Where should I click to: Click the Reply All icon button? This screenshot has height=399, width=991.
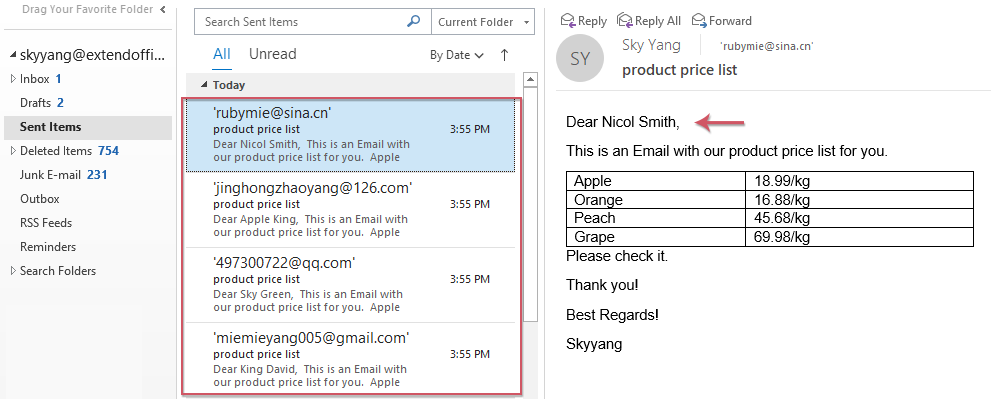649,21
